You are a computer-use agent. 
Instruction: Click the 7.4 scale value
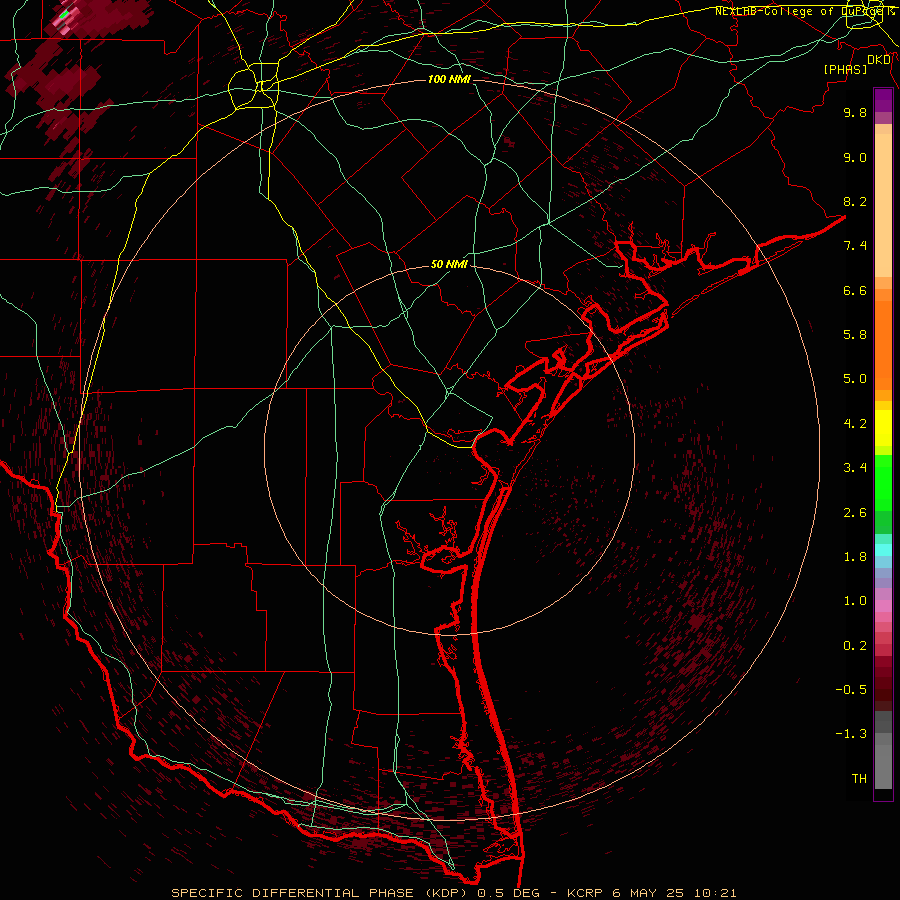pyautogui.click(x=855, y=246)
